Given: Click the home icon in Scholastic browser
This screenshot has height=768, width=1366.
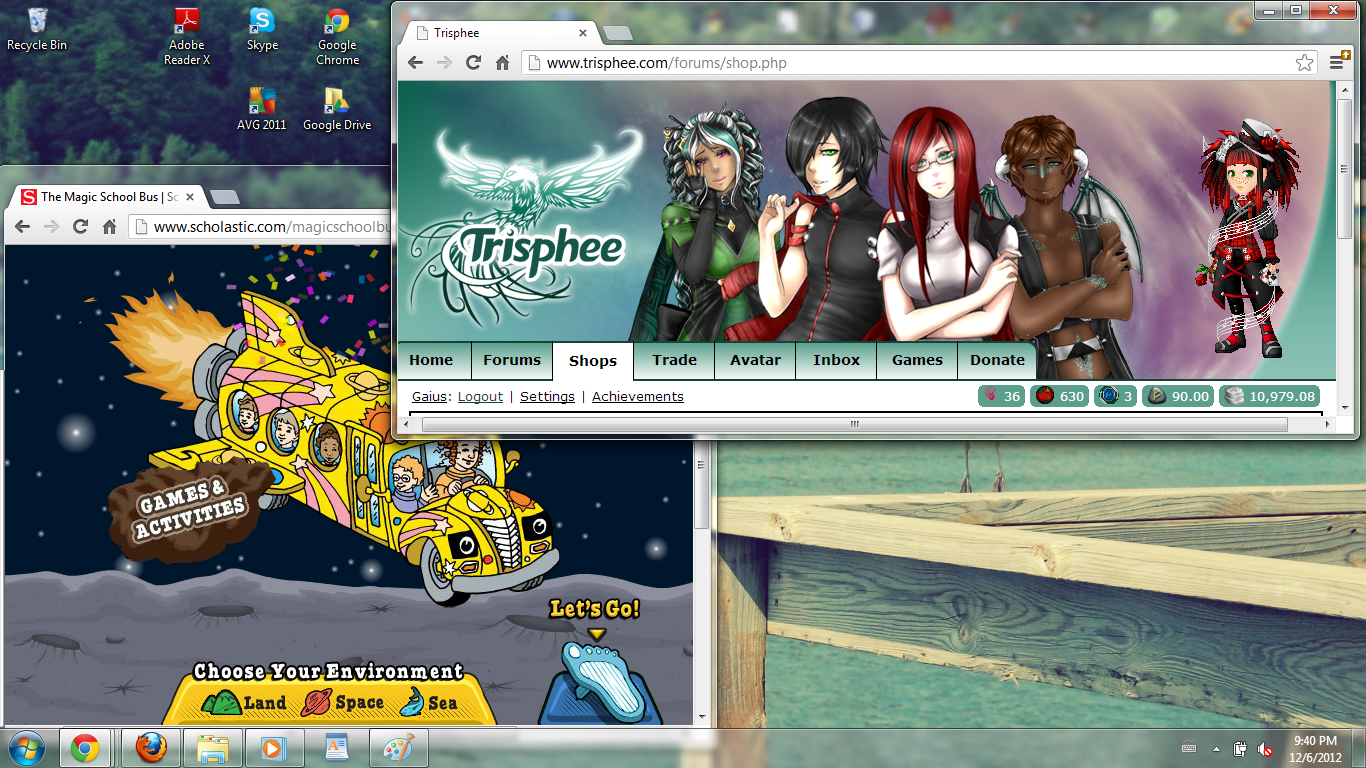Looking at the screenshot, I should click(110, 227).
